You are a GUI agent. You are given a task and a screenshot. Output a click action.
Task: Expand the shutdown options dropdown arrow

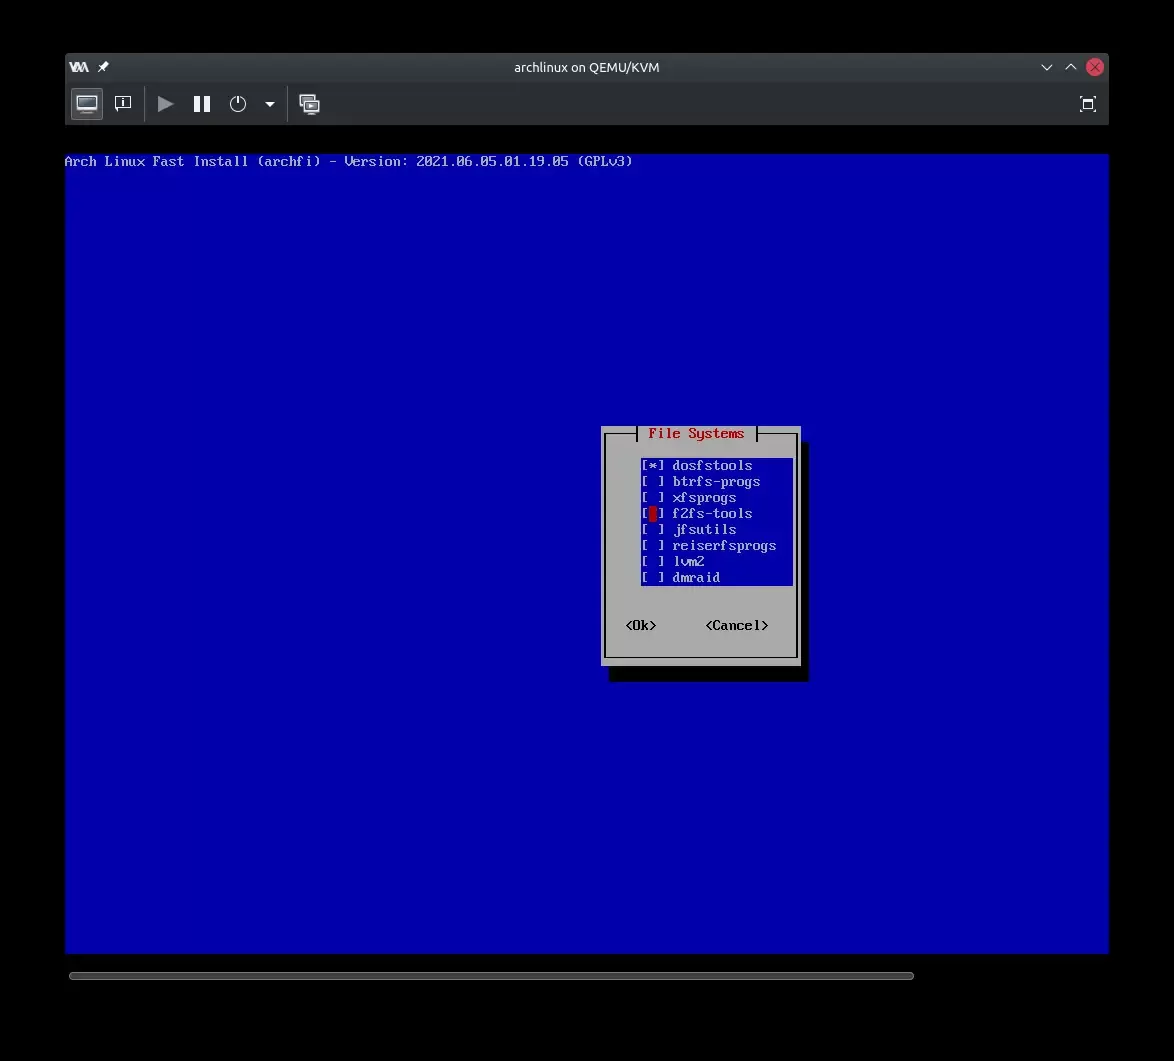click(269, 104)
